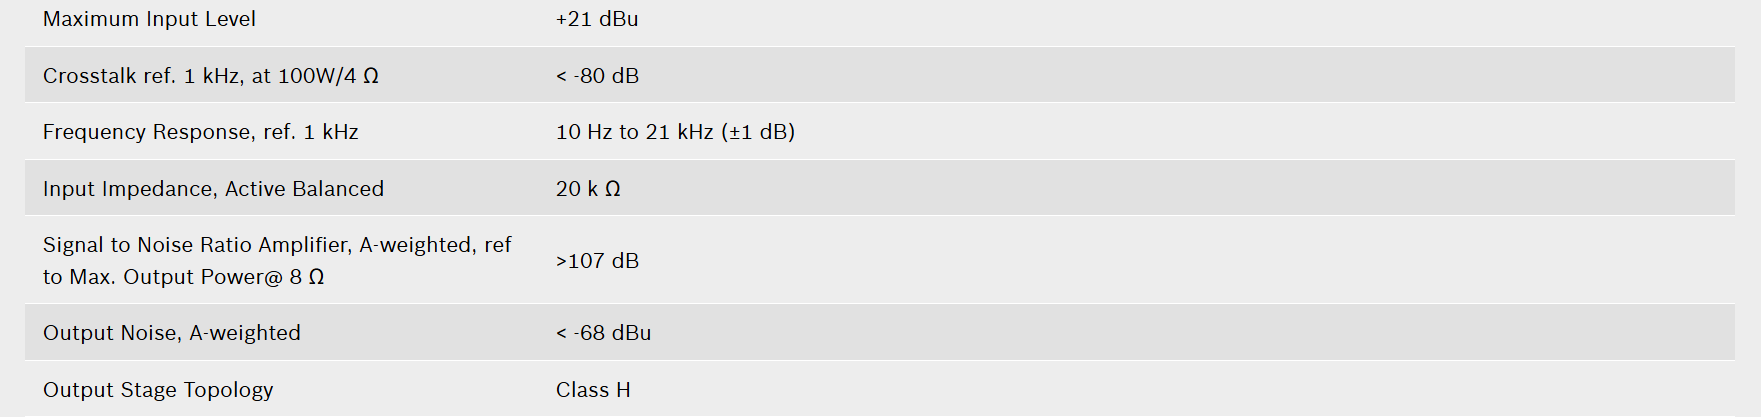Click Input Impedance, Active Balanced label
The width and height of the screenshot is (1761, 417).
(x=213, y=189)
